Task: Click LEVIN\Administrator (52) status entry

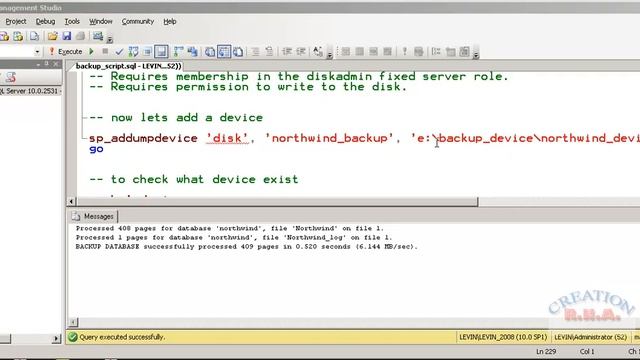Action: click(590, 337)
